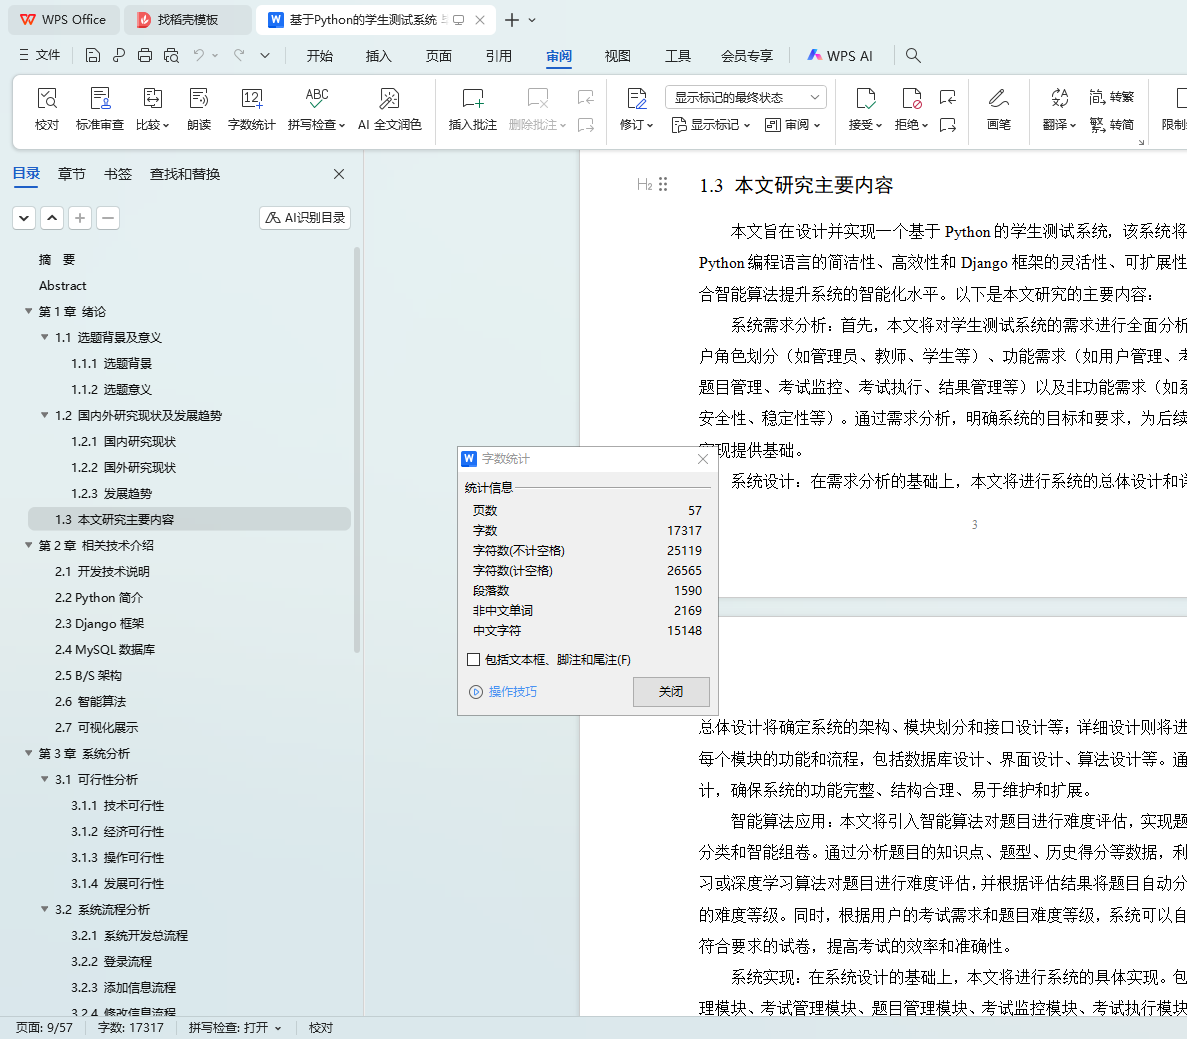Open the 文件 menu
Image resolution: width=1187 pixels, height=1039 pixels.
(39, 55)
